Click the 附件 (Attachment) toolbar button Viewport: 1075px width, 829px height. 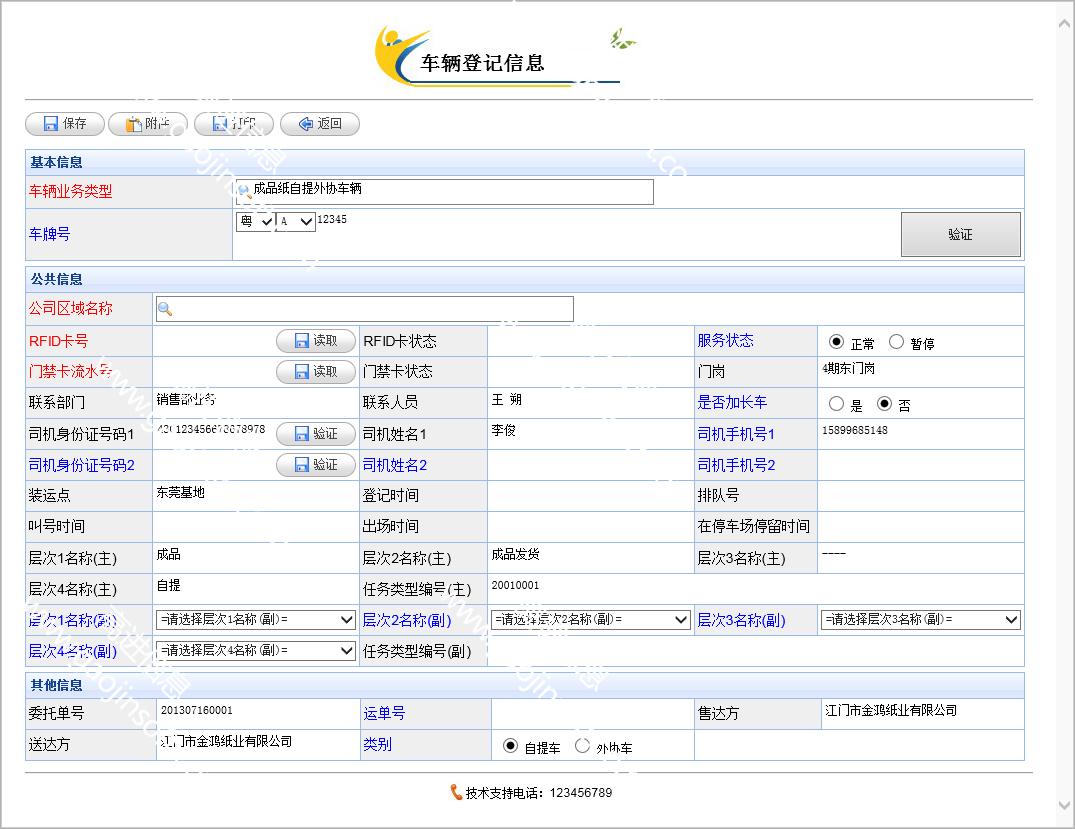coord(147,124)
